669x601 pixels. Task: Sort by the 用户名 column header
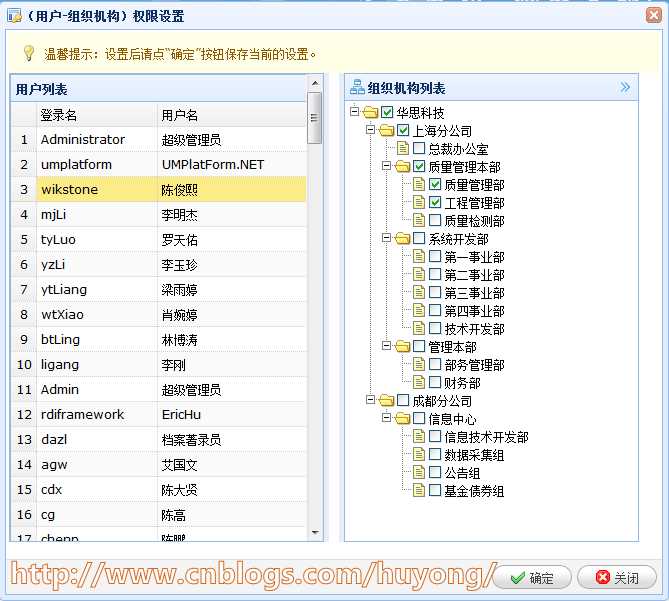click(x=232, y=115)
